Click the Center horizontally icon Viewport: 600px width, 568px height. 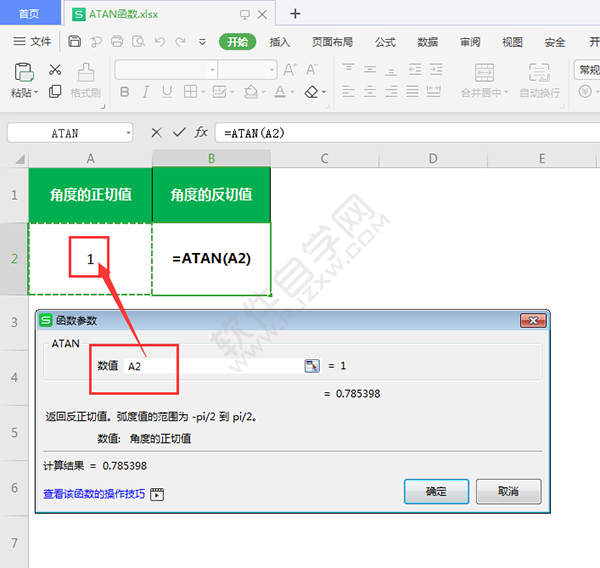click(370, 91)
